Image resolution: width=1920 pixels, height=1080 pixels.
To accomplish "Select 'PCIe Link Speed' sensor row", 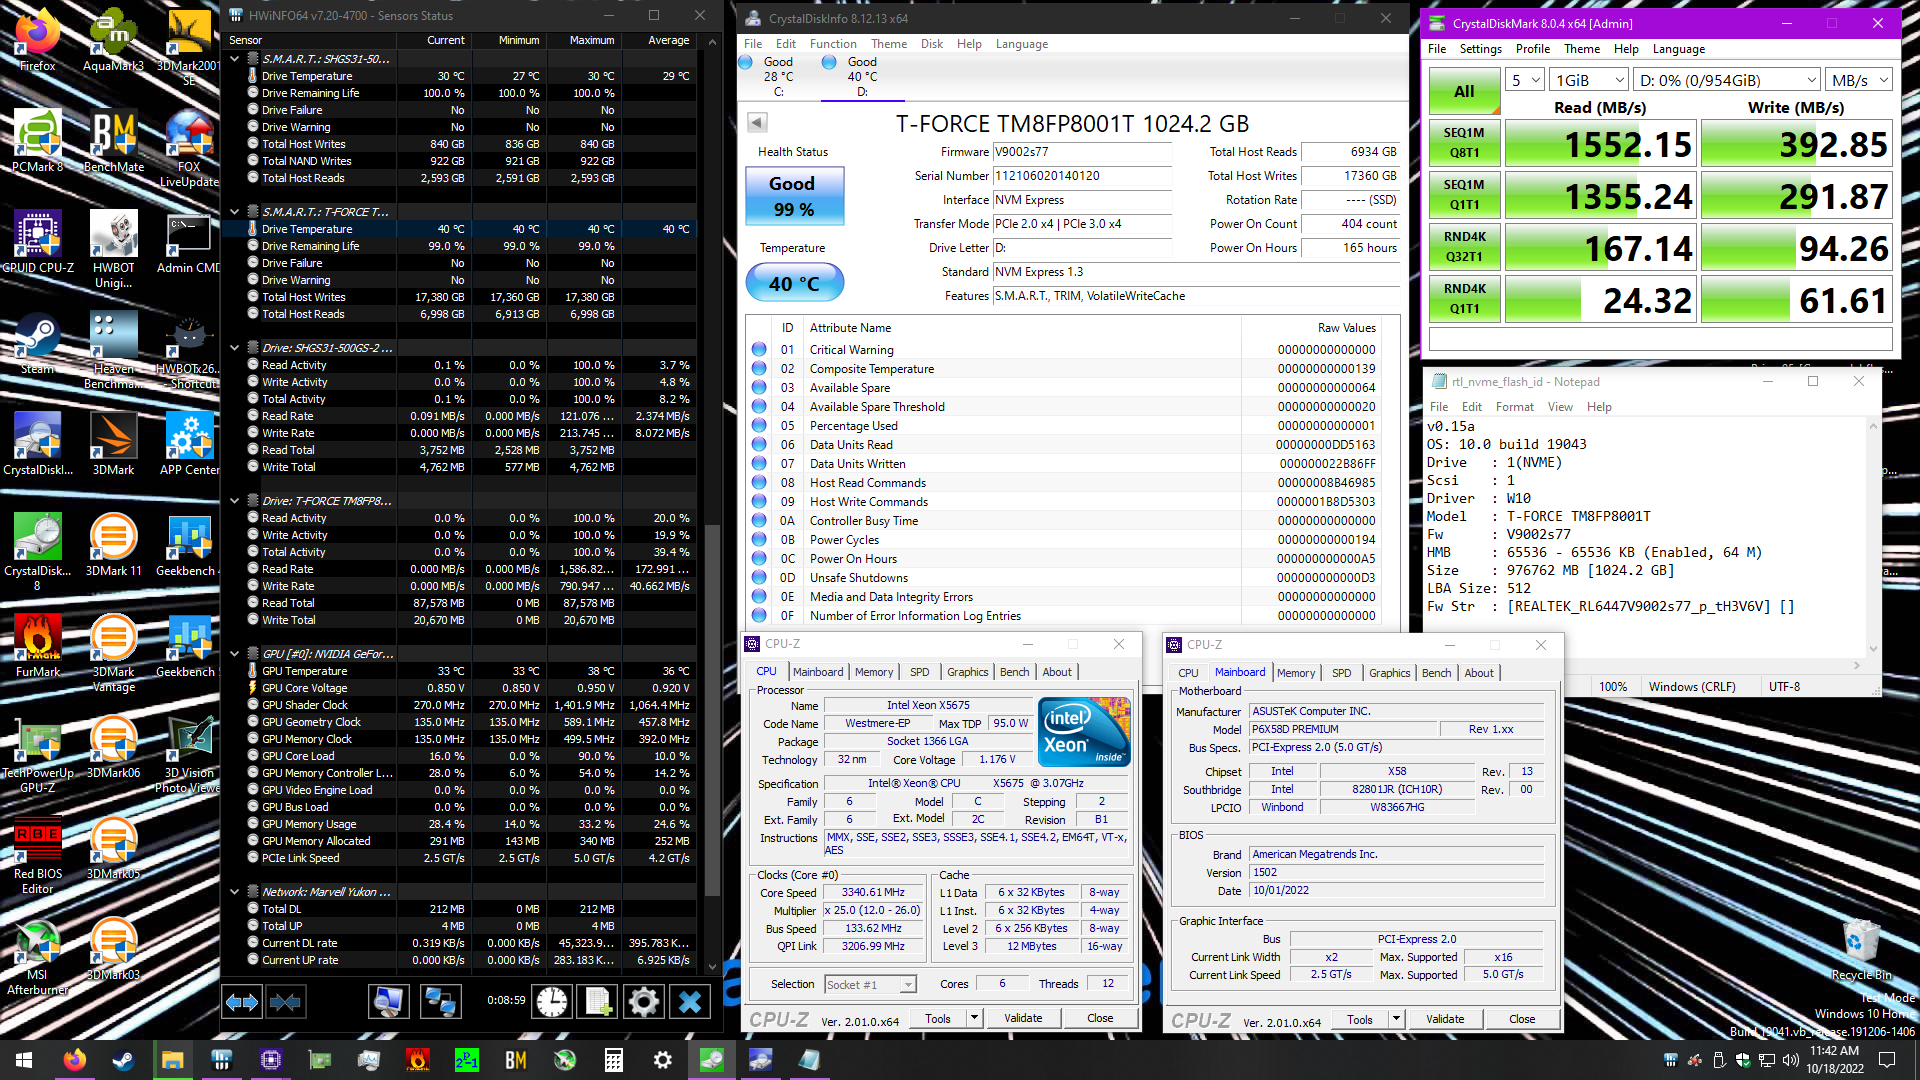I will 470,858.
